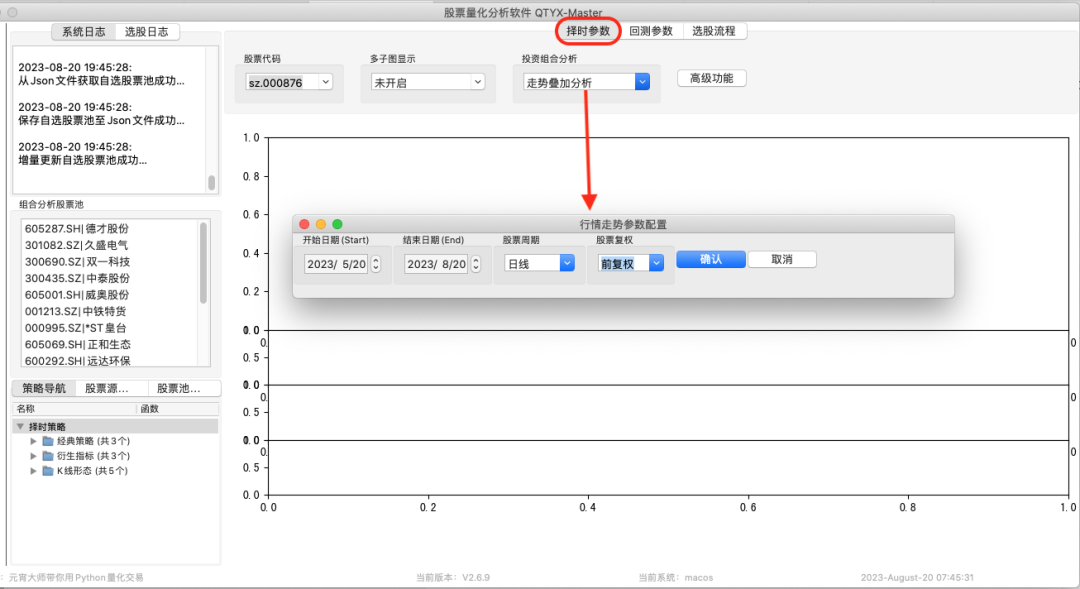Click status text 当前系统: macos

pos(675,577)
